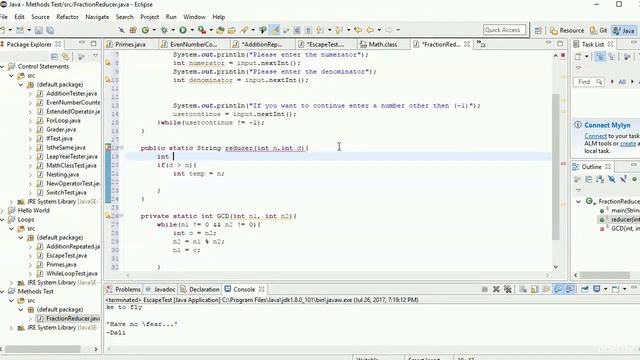The height and width of the screenshot is (360, 640).
Task: Switch to Git perspective button
Action: tap(599, 31)
